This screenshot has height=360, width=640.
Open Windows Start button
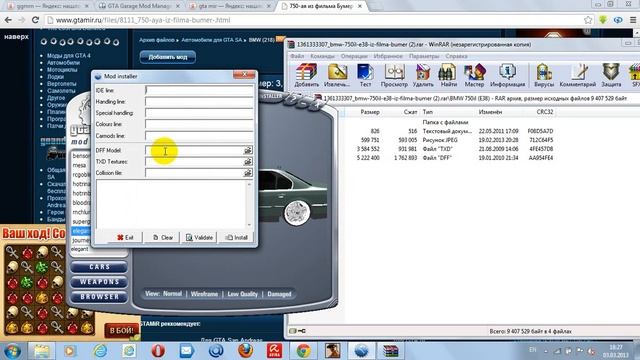12,351
